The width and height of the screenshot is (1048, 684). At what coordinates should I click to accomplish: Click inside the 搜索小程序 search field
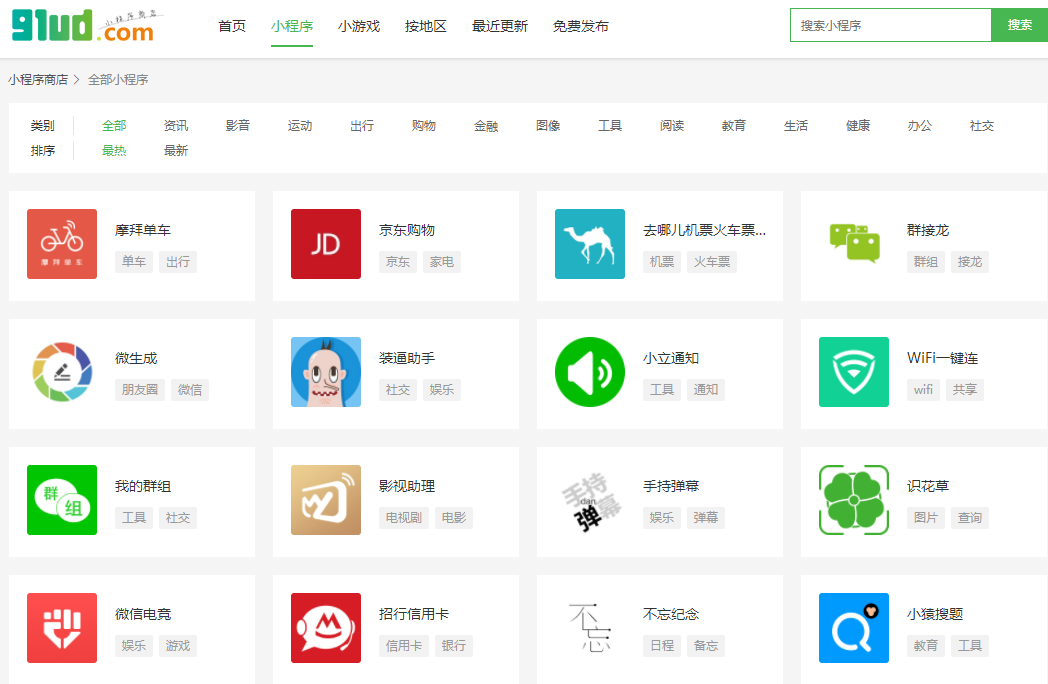click(890, 24)
